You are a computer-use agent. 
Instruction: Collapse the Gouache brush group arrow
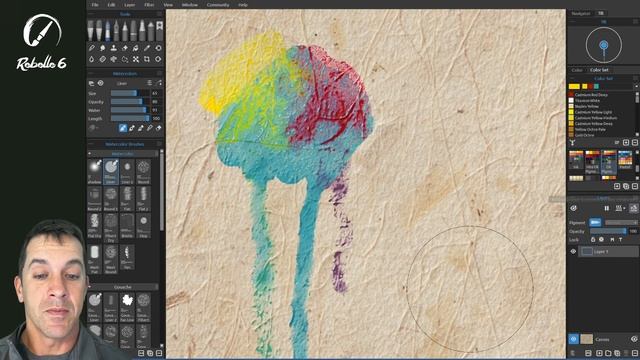click(89, 287)
